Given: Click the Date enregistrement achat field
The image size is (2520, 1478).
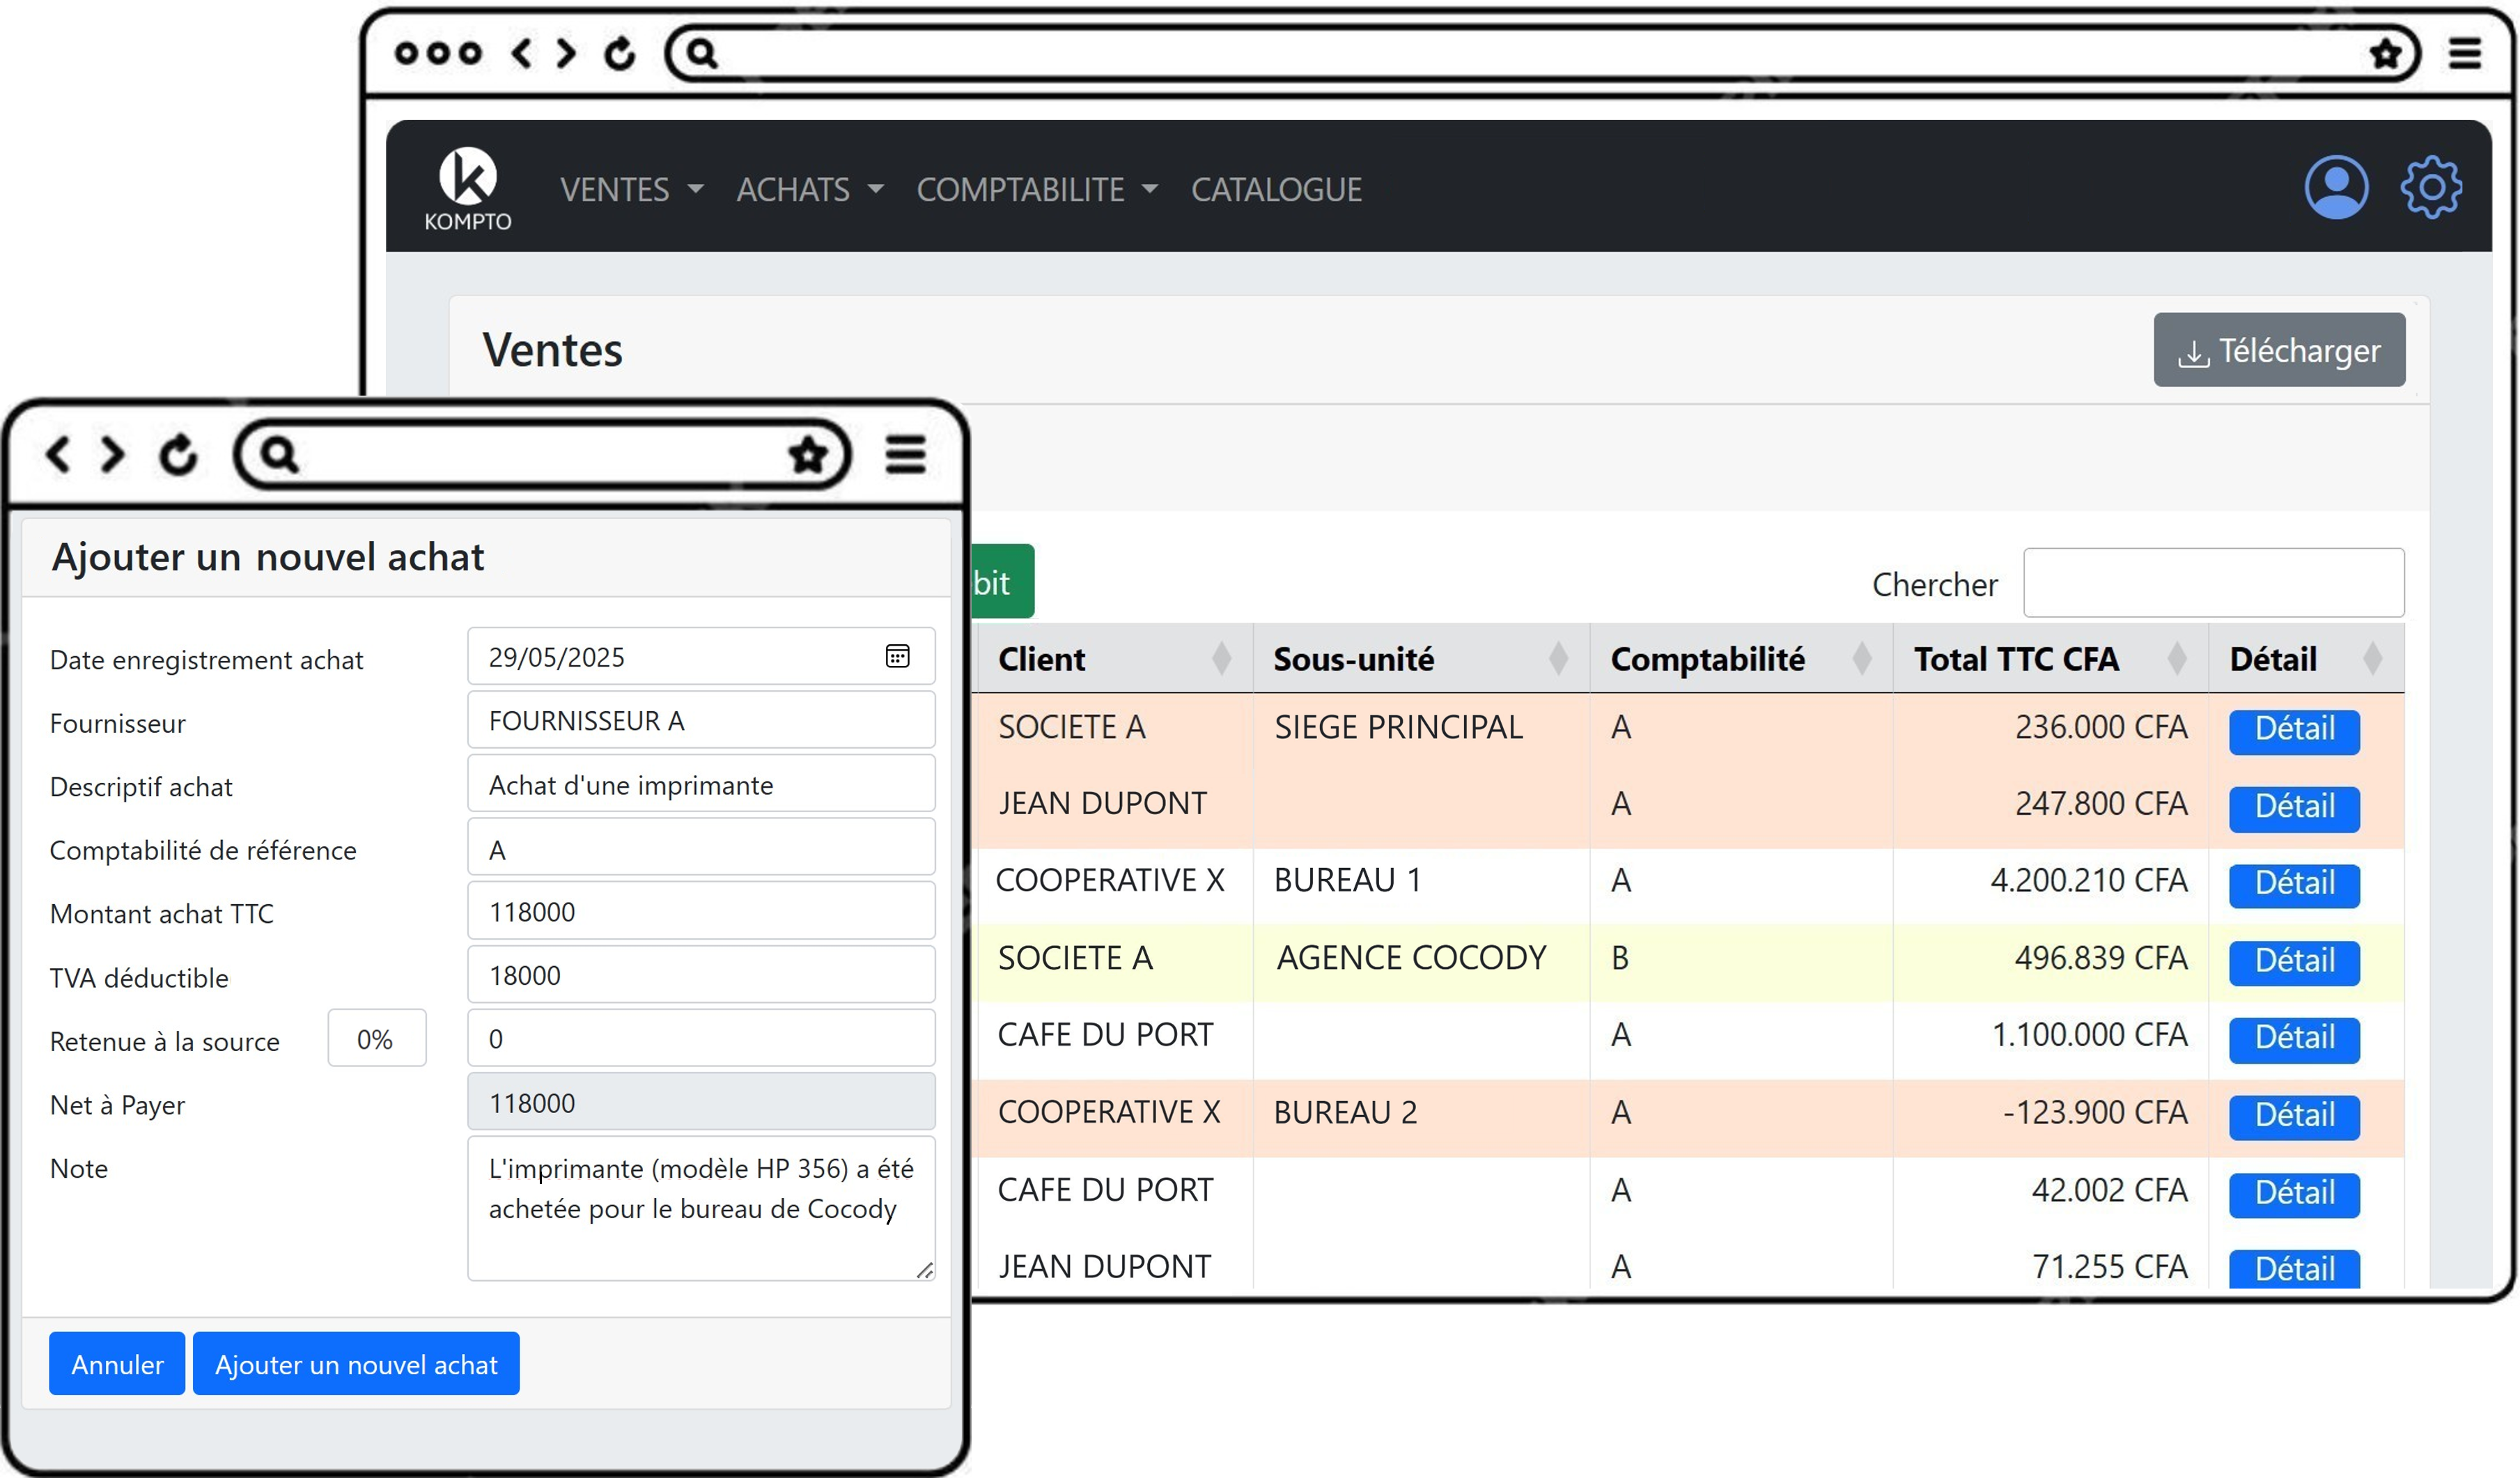Looking at the screenshot, I should [x=701, y=656].
